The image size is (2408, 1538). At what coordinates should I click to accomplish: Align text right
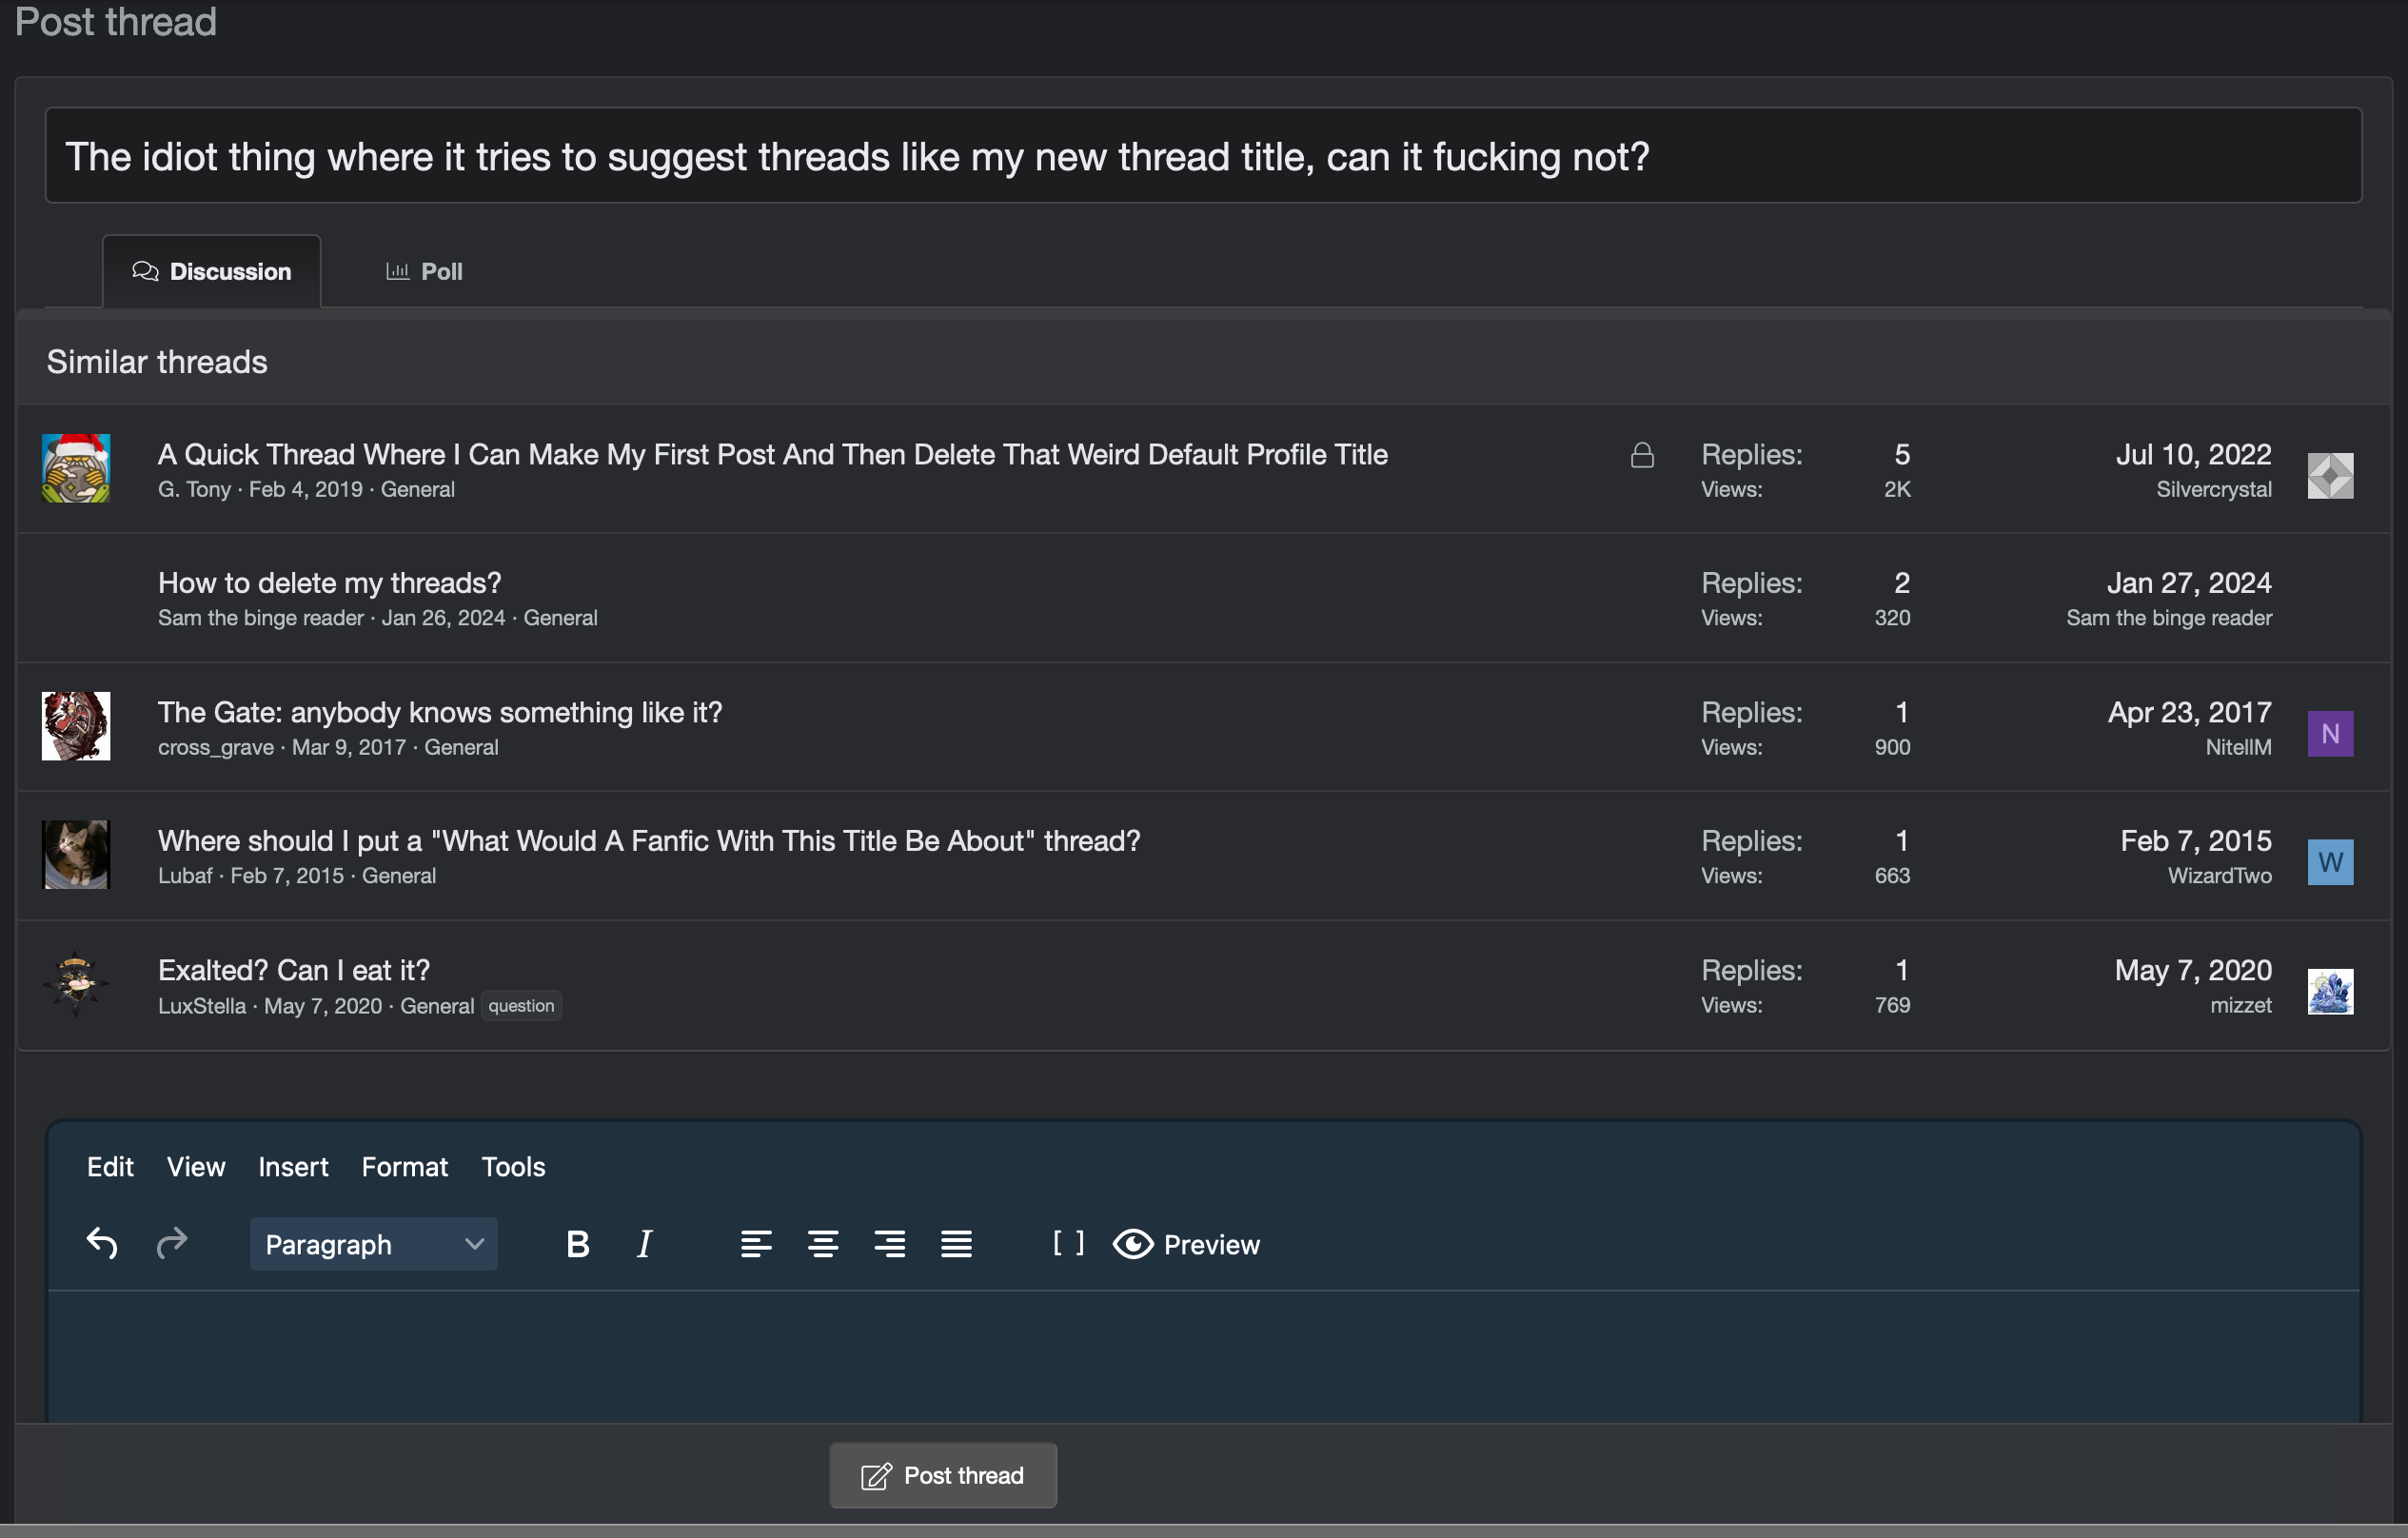pos(890,1244)
